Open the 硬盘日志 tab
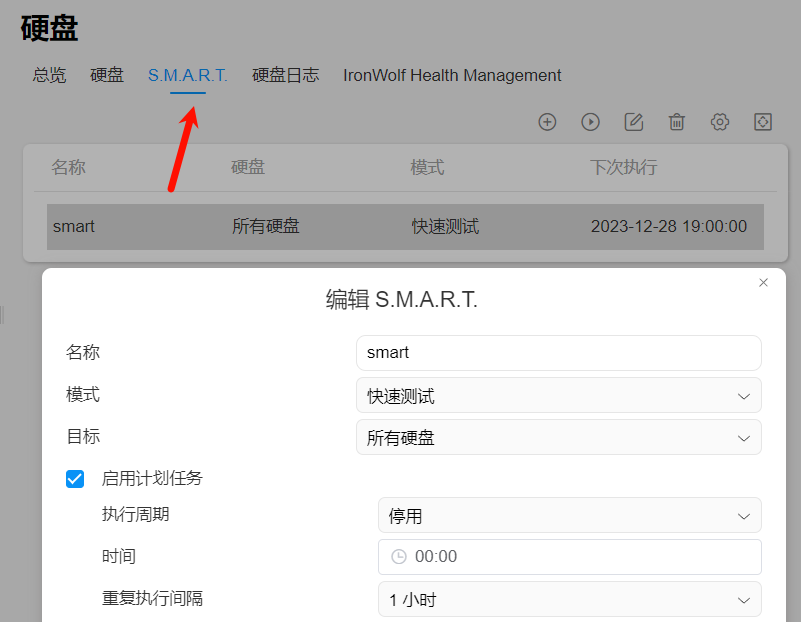 pos(286,75)
